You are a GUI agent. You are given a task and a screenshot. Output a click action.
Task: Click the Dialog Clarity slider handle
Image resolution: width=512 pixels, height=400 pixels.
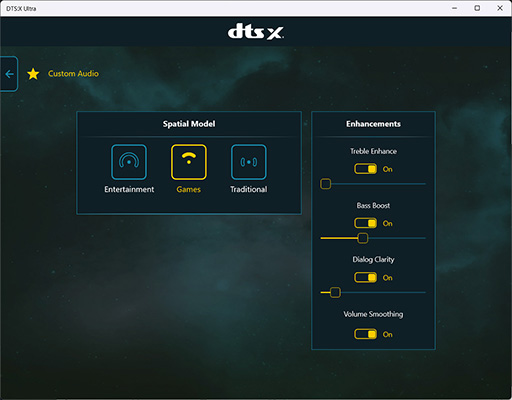click(335, 292)
